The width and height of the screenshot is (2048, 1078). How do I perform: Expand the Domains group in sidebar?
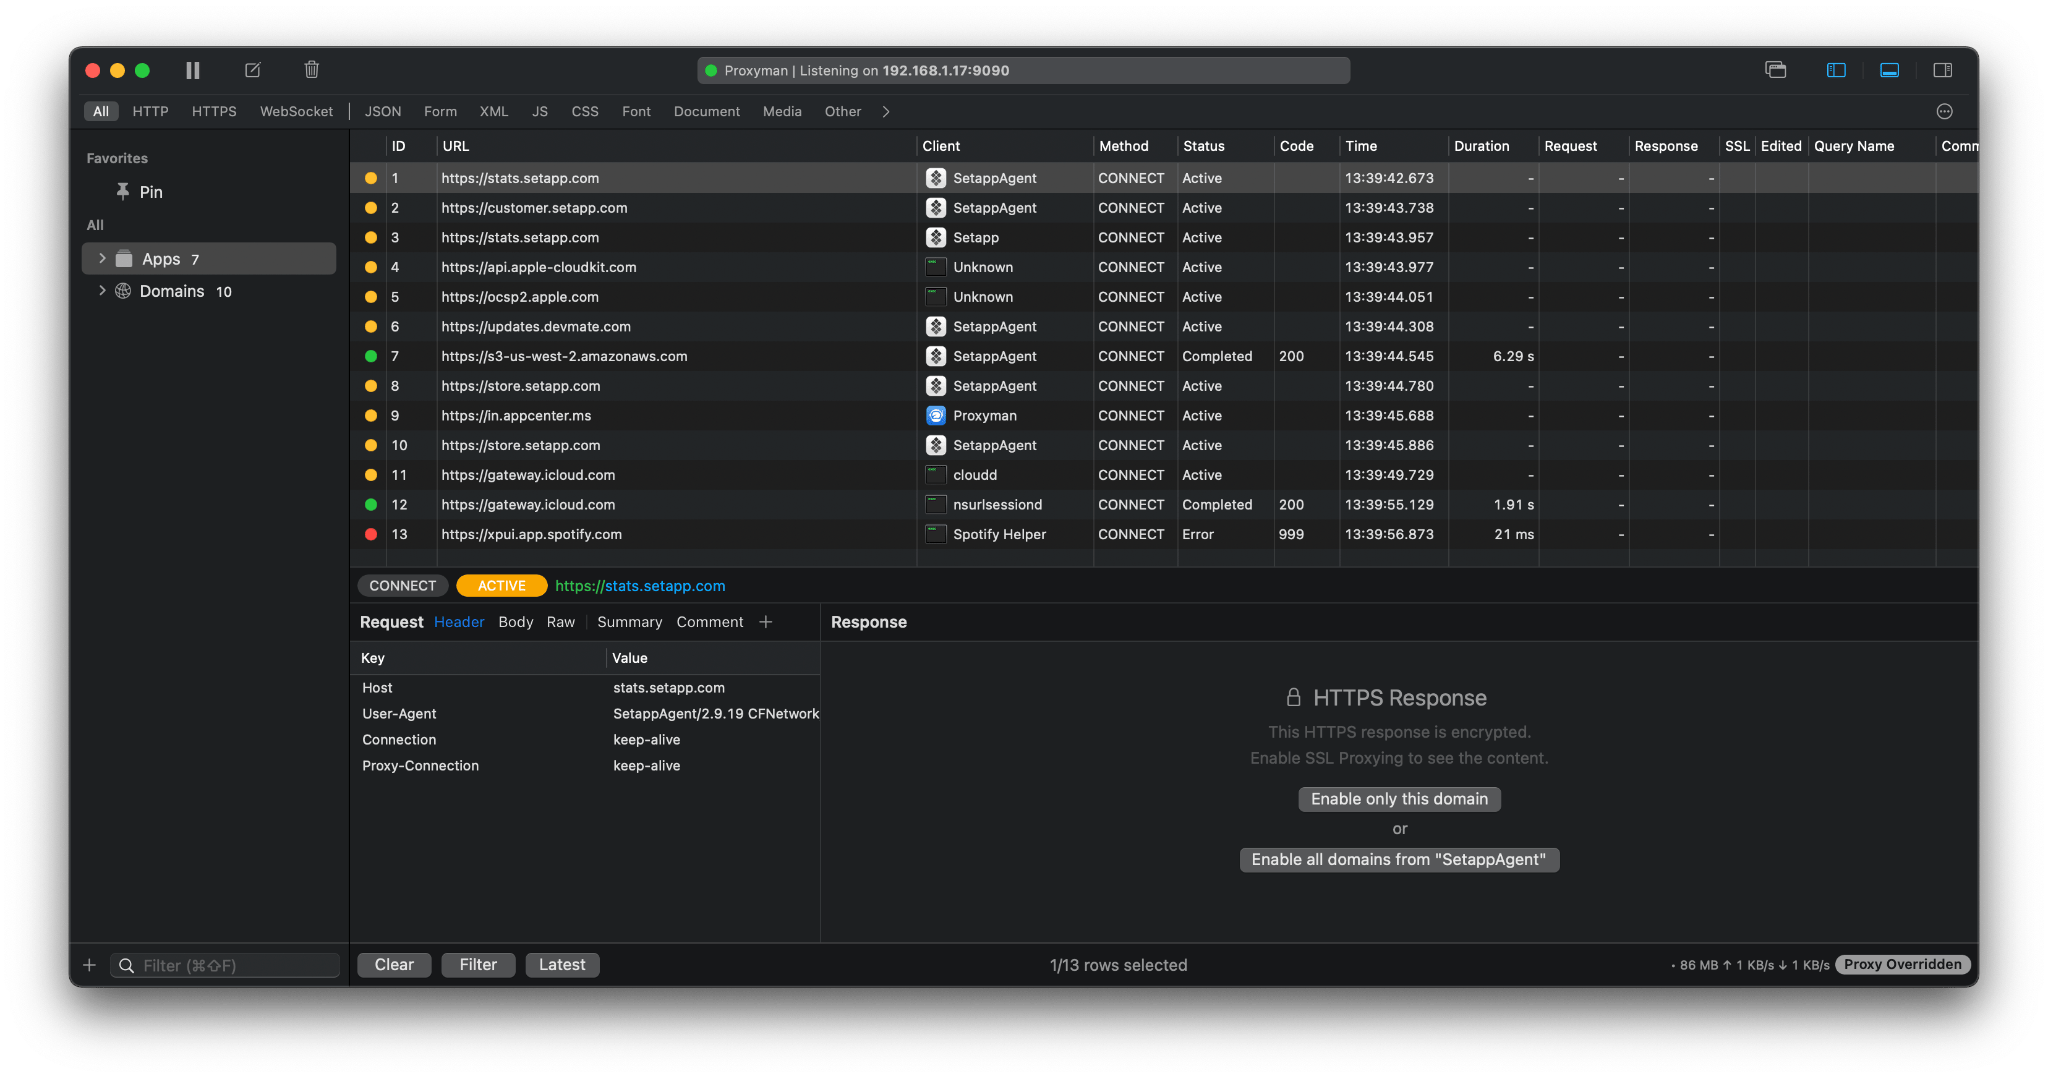click(x=101, y=291)
